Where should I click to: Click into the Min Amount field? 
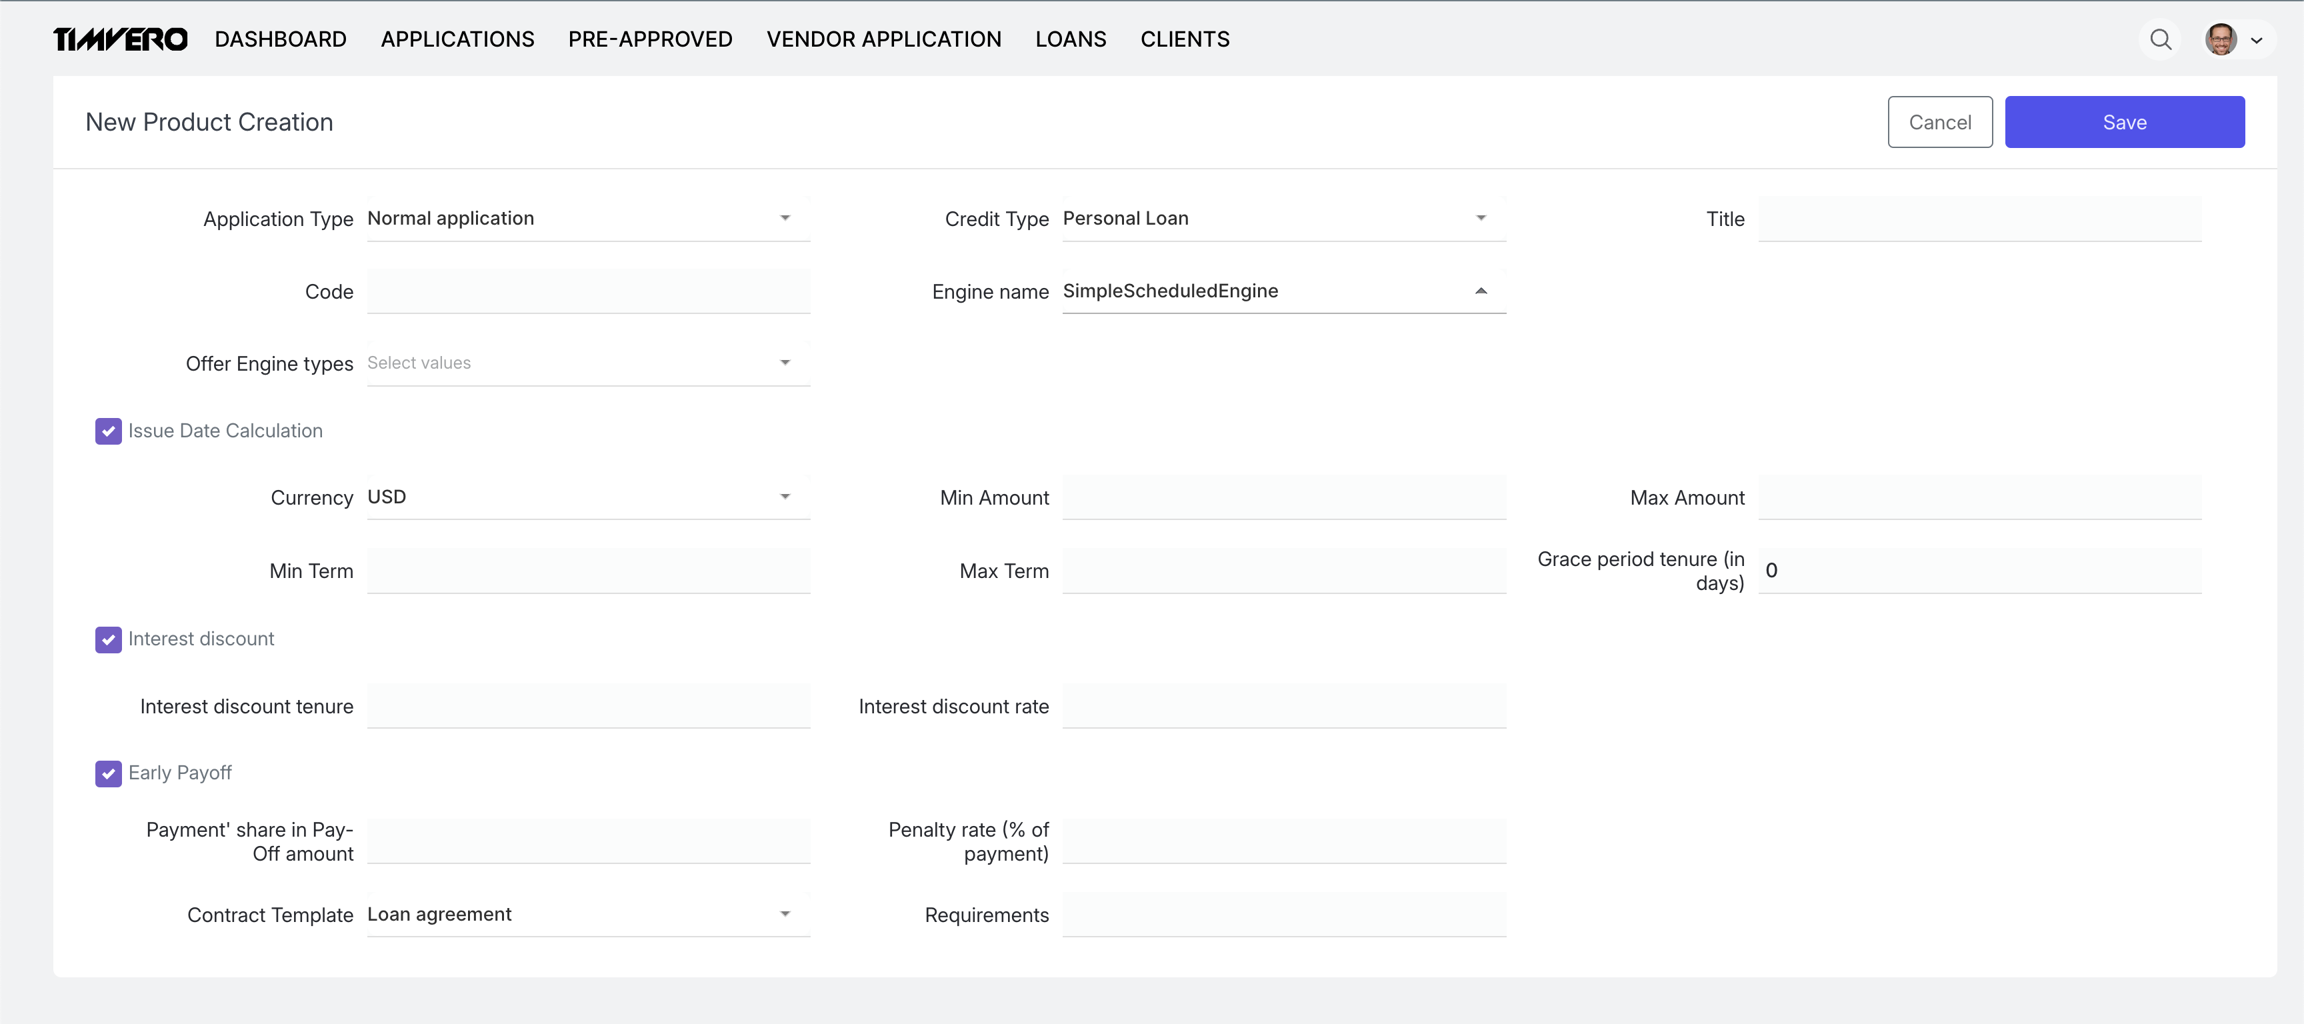(x=1283, y=498)
